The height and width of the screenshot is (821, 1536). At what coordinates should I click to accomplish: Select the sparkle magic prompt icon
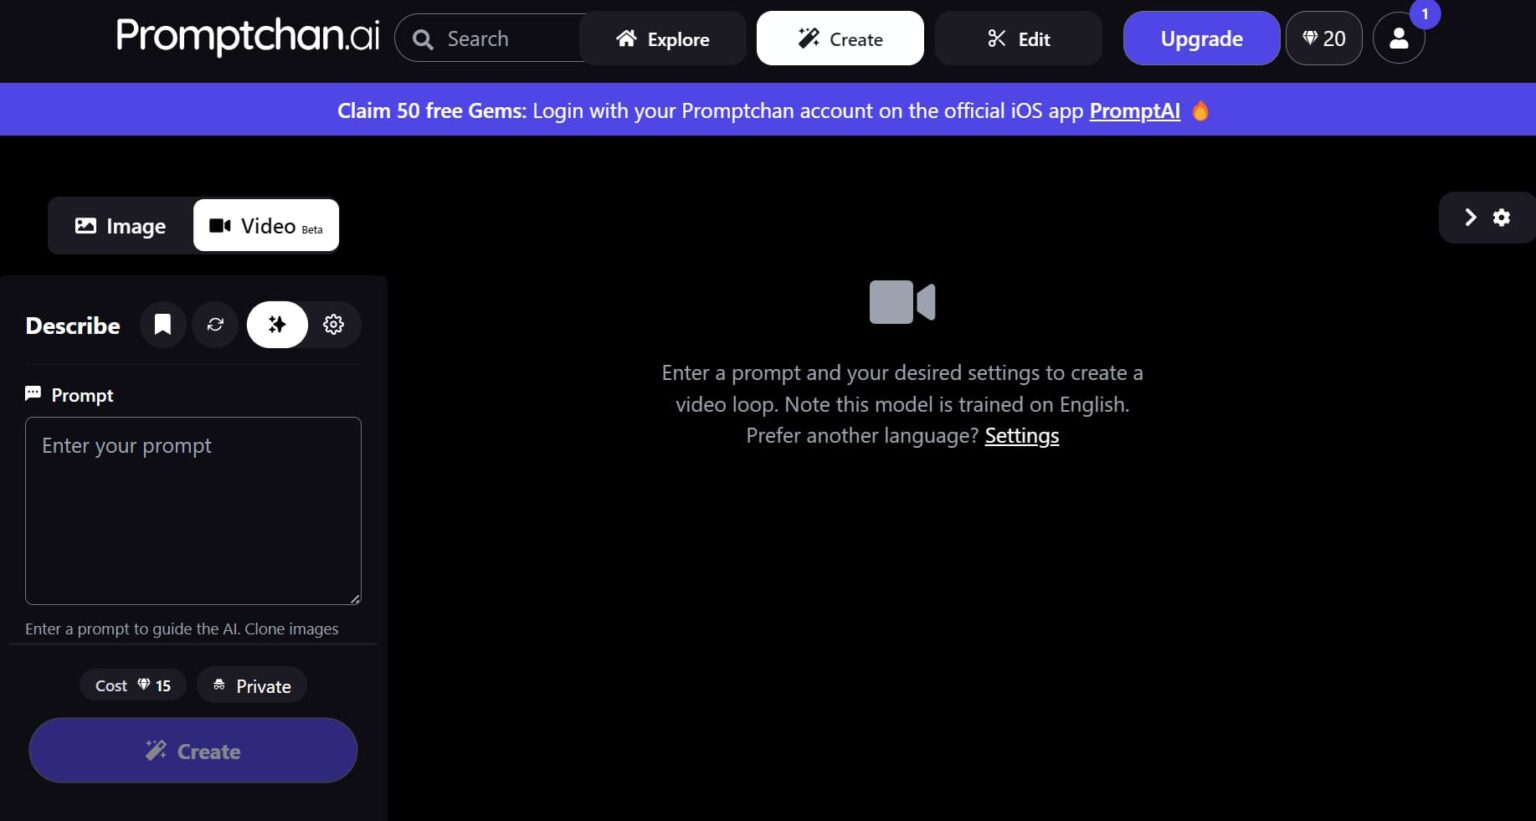tap(277, 325)
